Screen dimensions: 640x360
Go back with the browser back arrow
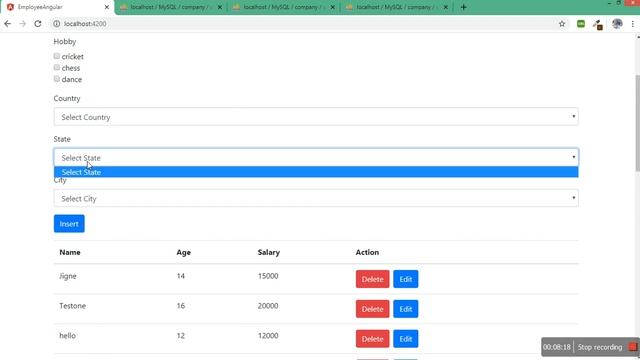[7, 24]
